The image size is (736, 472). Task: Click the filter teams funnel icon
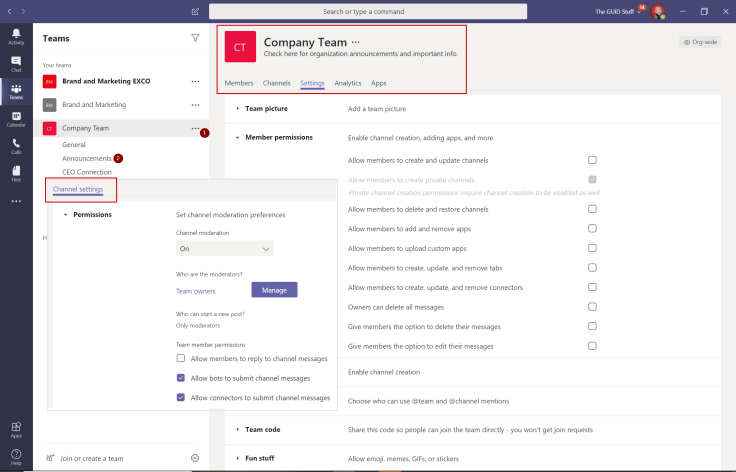(195, 38)
